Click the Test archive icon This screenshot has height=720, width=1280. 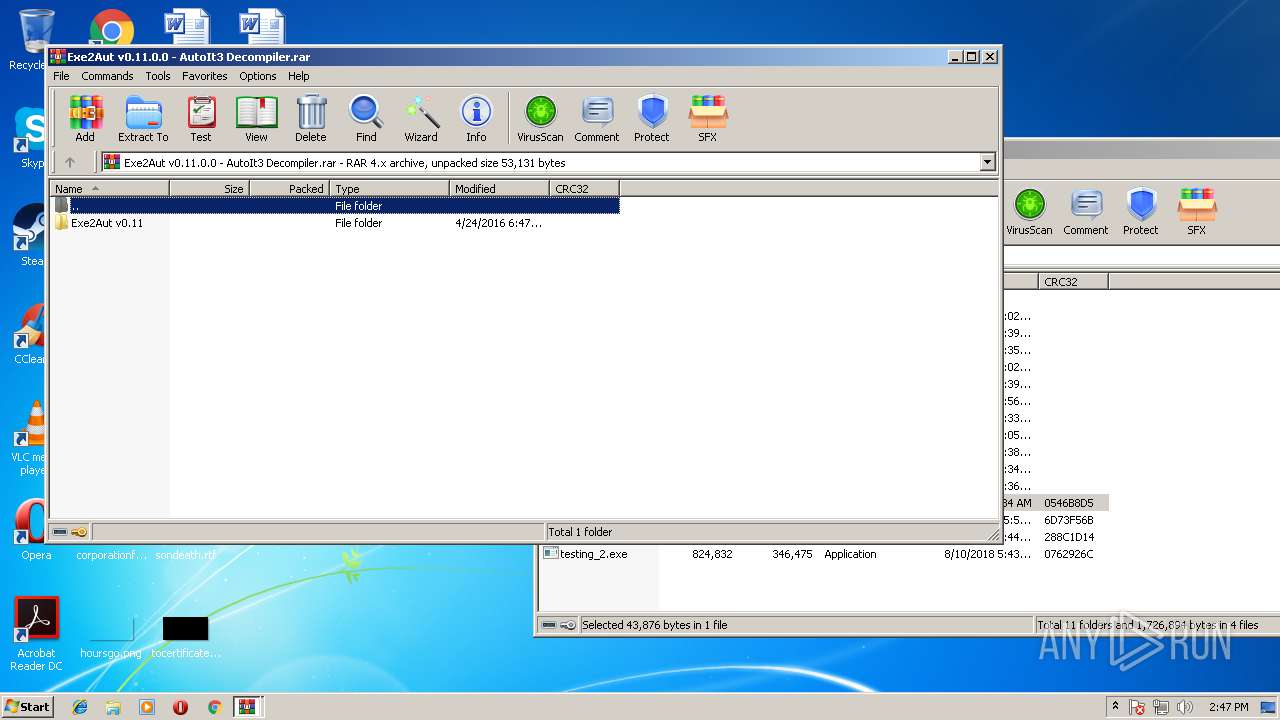pos(201,119)
